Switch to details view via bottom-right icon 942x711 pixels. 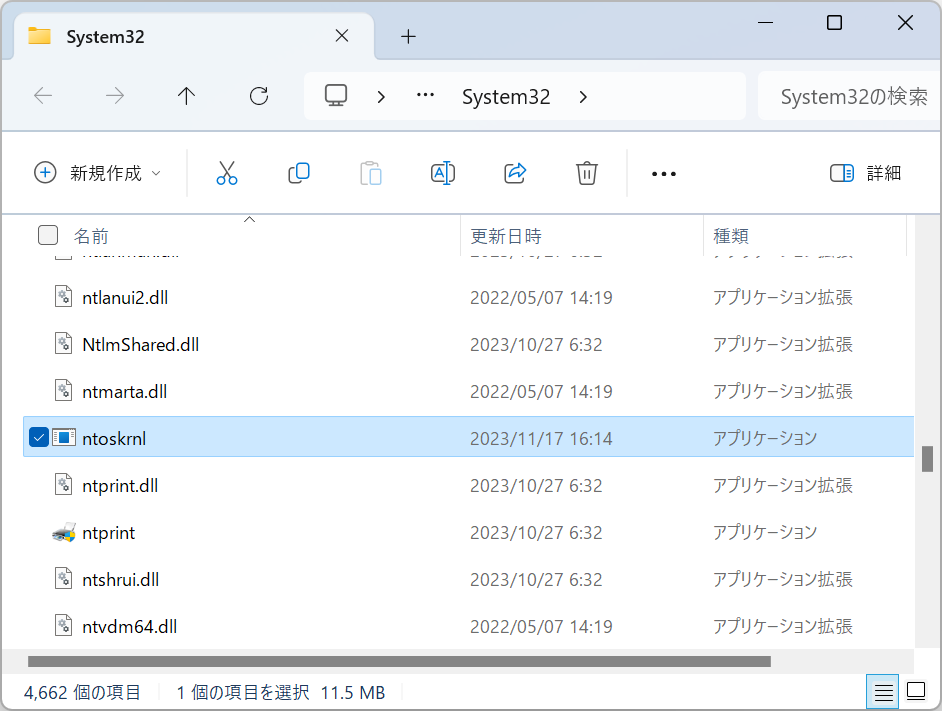883,691
